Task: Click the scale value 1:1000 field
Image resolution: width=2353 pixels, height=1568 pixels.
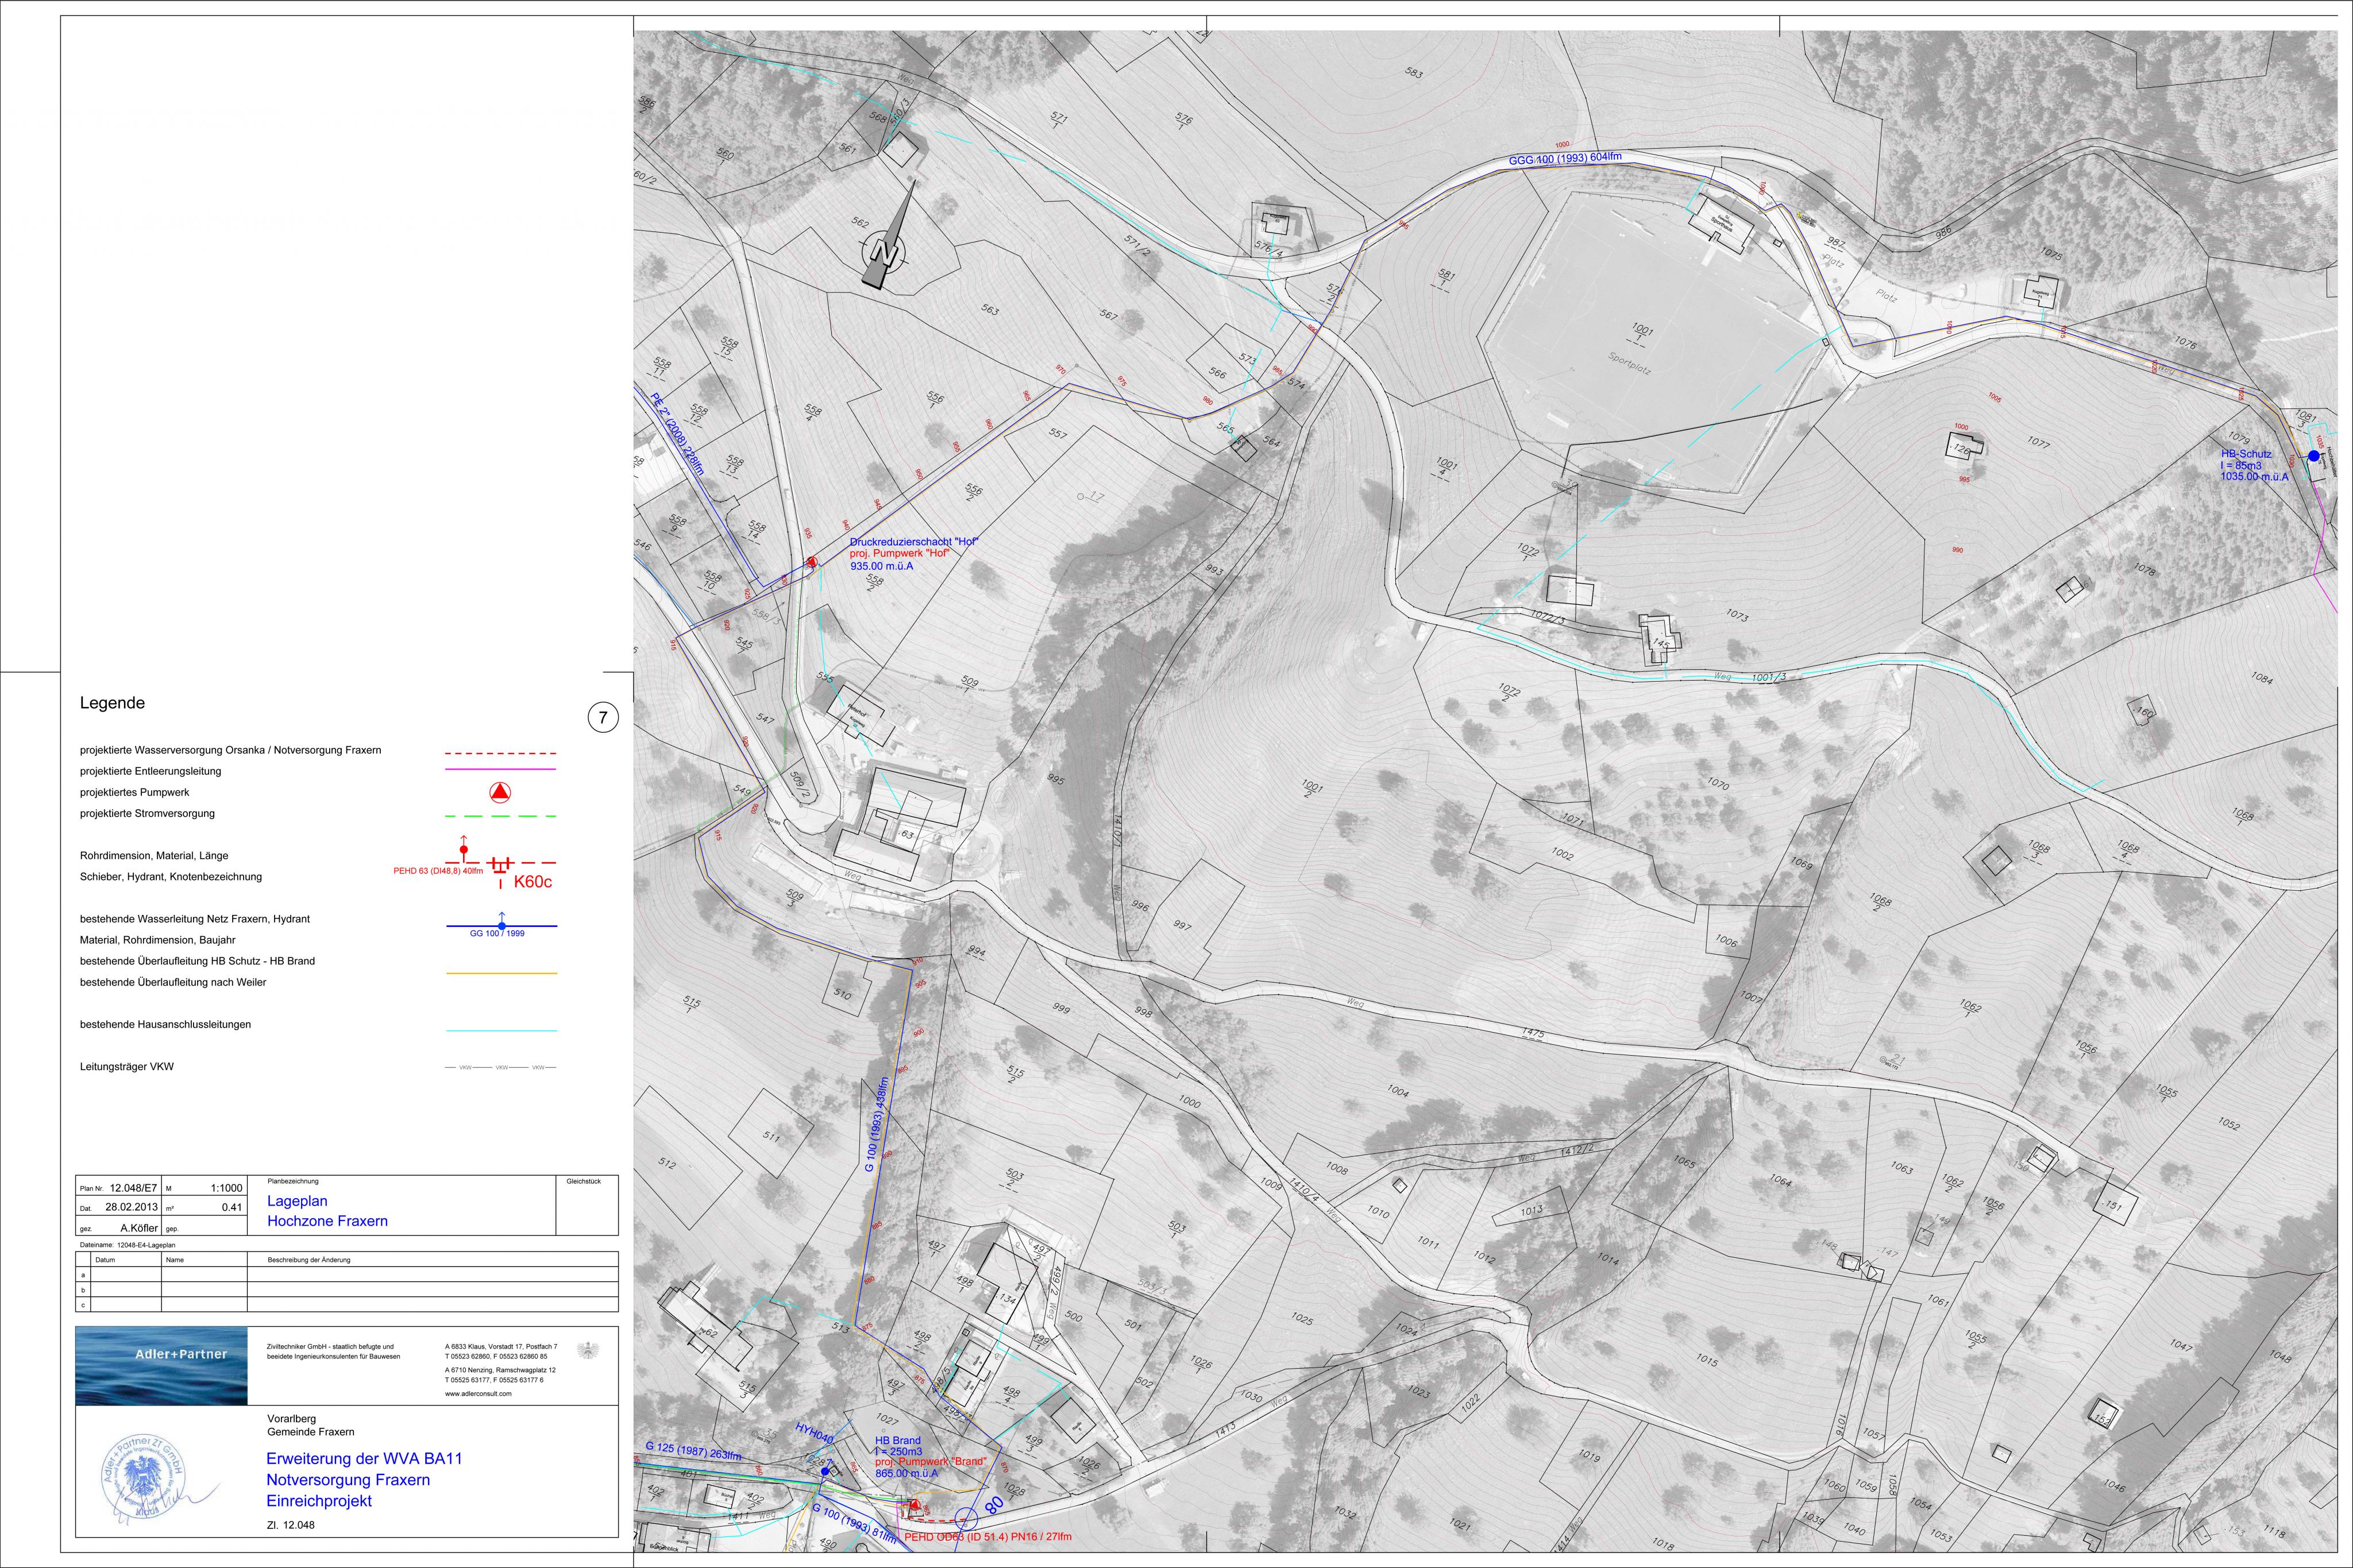Action: pyautogui.click(x=226, y=1188)
